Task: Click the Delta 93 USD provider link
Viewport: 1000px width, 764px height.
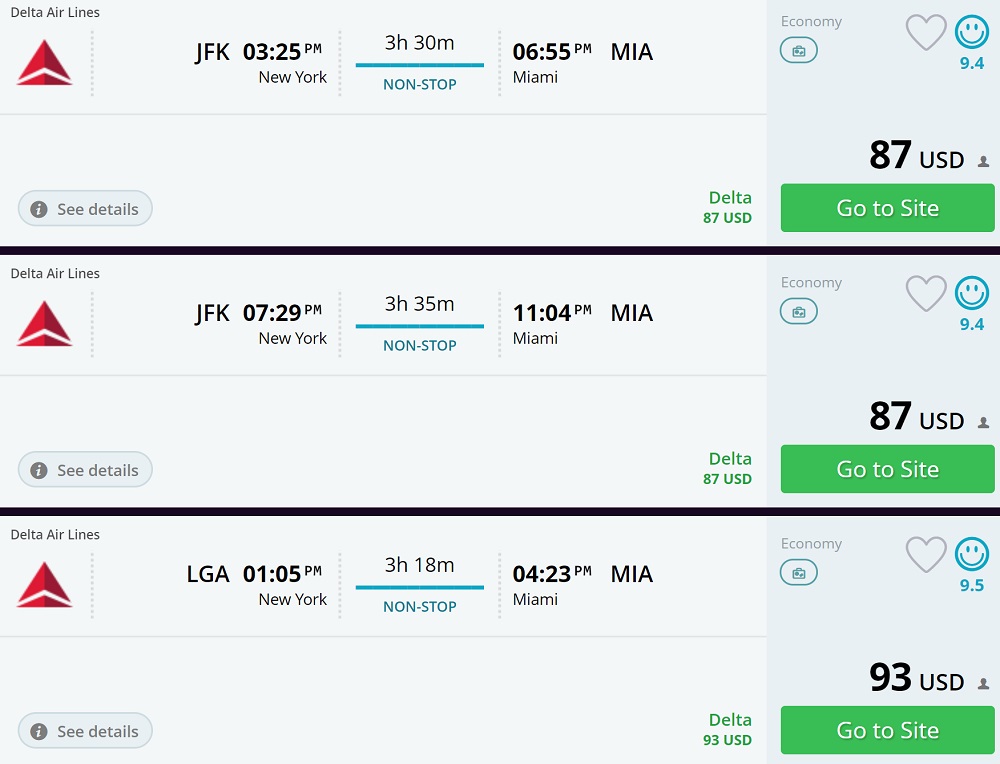Action: click(x=729, y=729)
